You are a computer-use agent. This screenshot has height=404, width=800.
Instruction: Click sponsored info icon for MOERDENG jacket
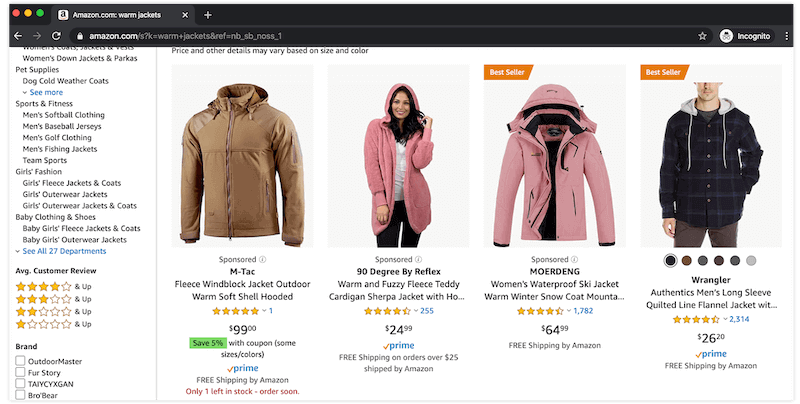click(x=574, y=259)
